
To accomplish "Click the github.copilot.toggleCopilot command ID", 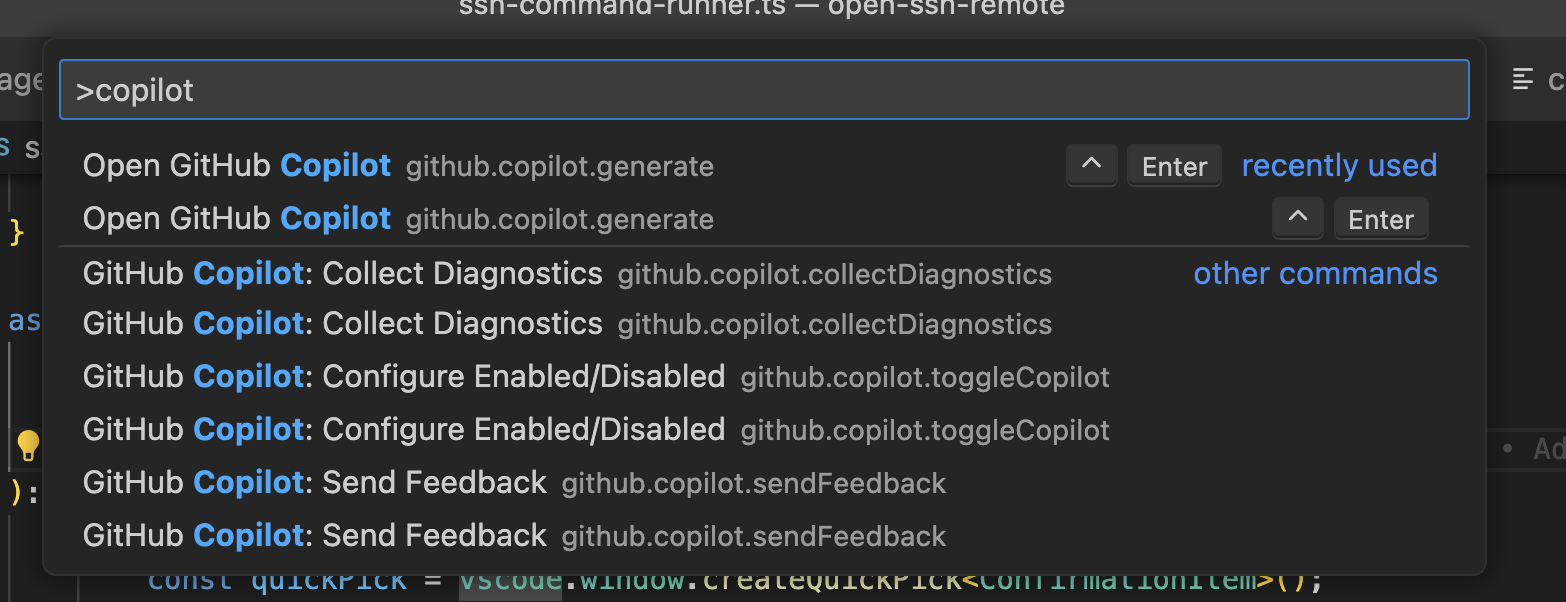I will click(925, 377).
